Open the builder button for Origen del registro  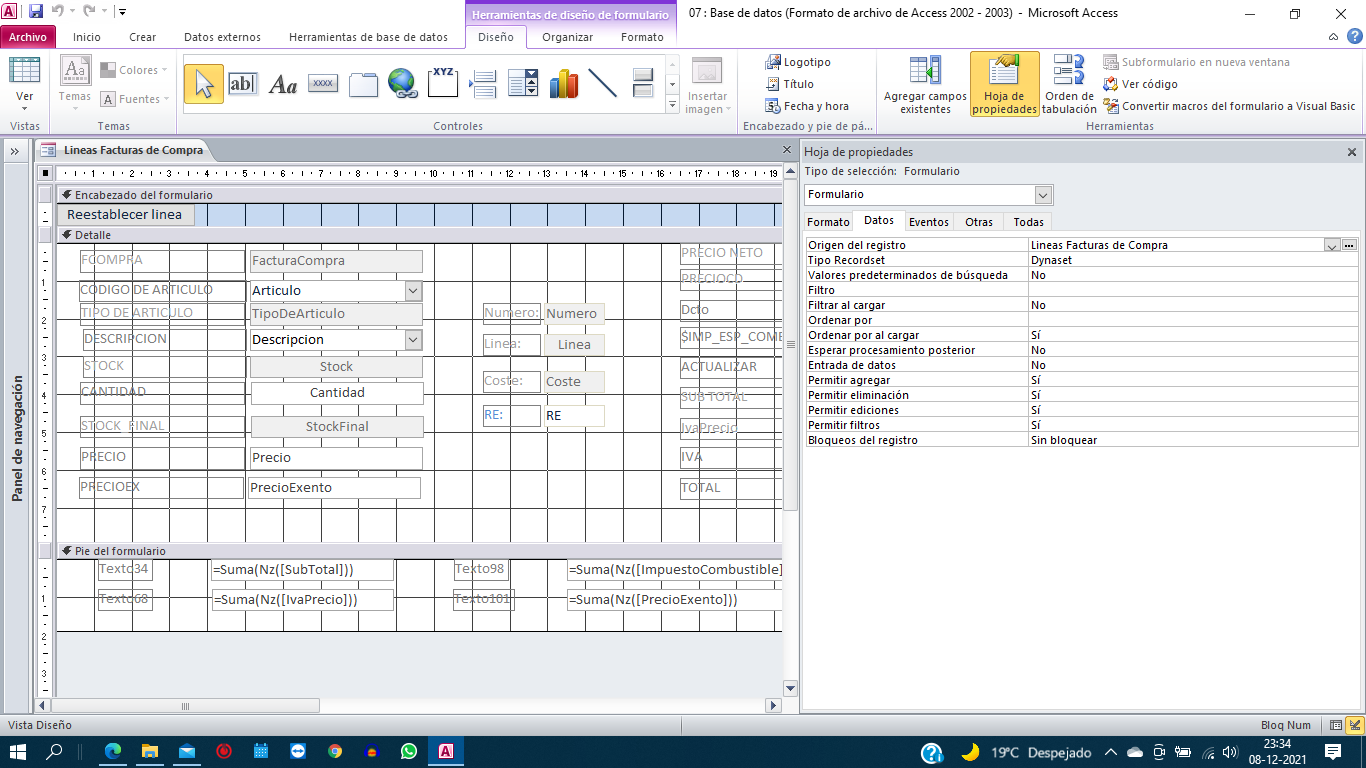point(1349,245)
